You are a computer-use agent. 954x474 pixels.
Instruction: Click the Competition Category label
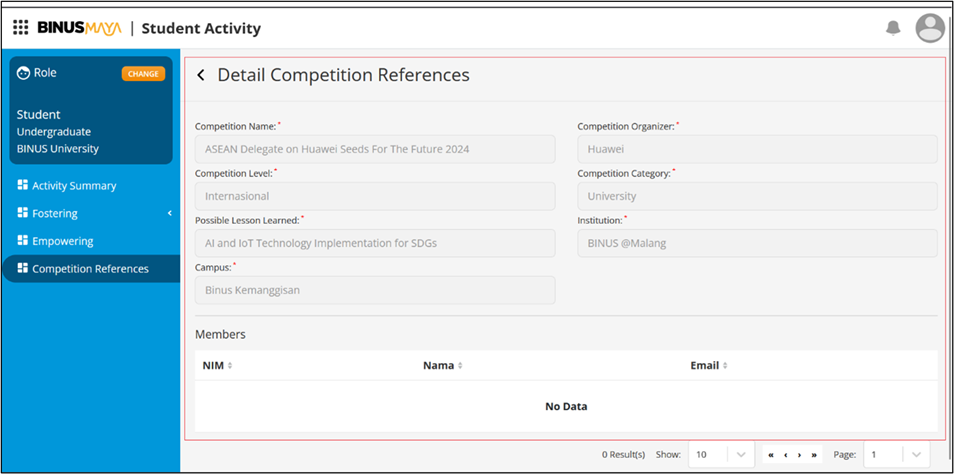tap(624, 173)
